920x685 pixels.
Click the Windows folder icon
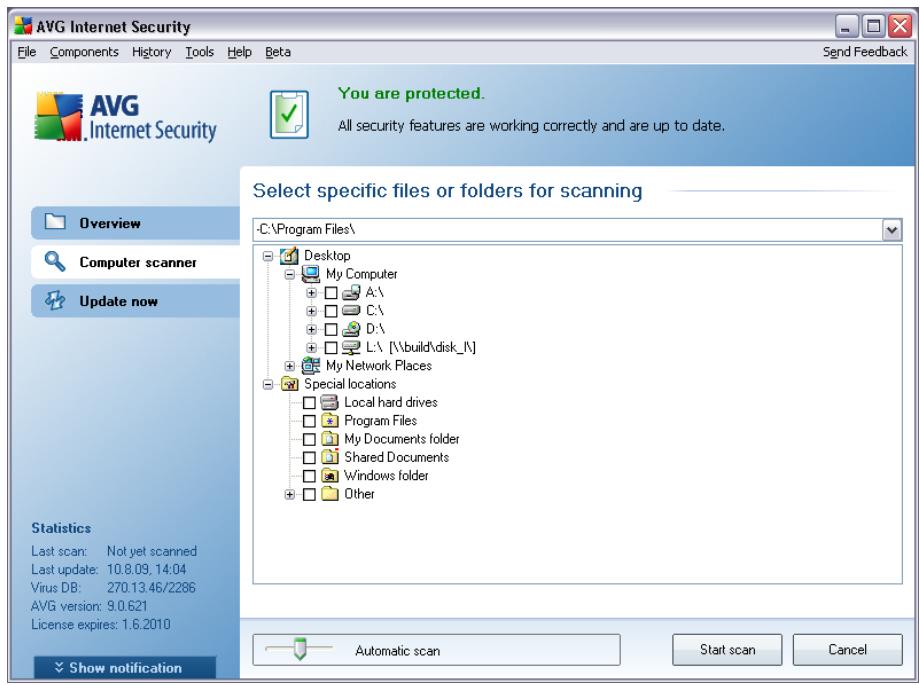[x=330, y=475]
